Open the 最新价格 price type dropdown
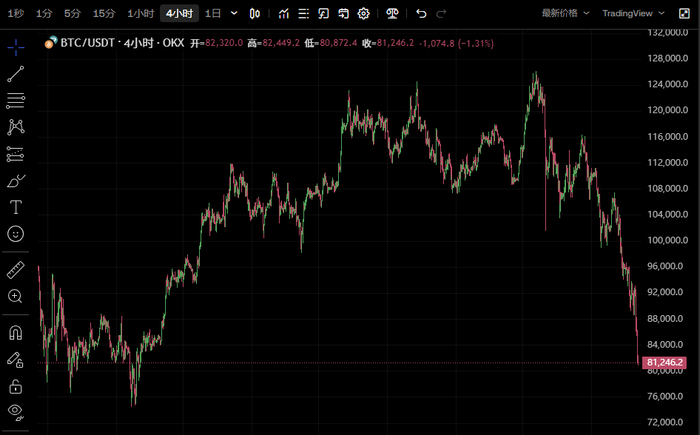Image resolution: width=700 pixels, height=435 pixels. pyautogui.click(x=565, y=14)
